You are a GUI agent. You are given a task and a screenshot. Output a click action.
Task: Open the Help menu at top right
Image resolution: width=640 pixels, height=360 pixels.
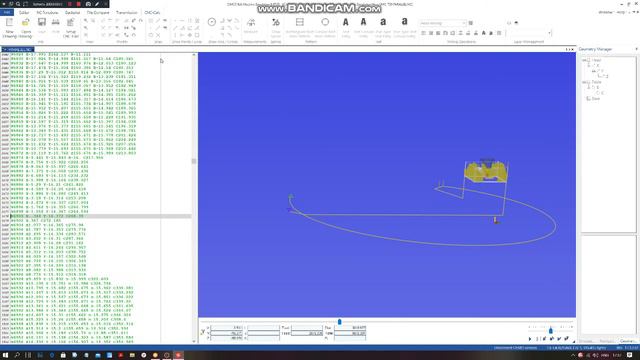[621, 12]
